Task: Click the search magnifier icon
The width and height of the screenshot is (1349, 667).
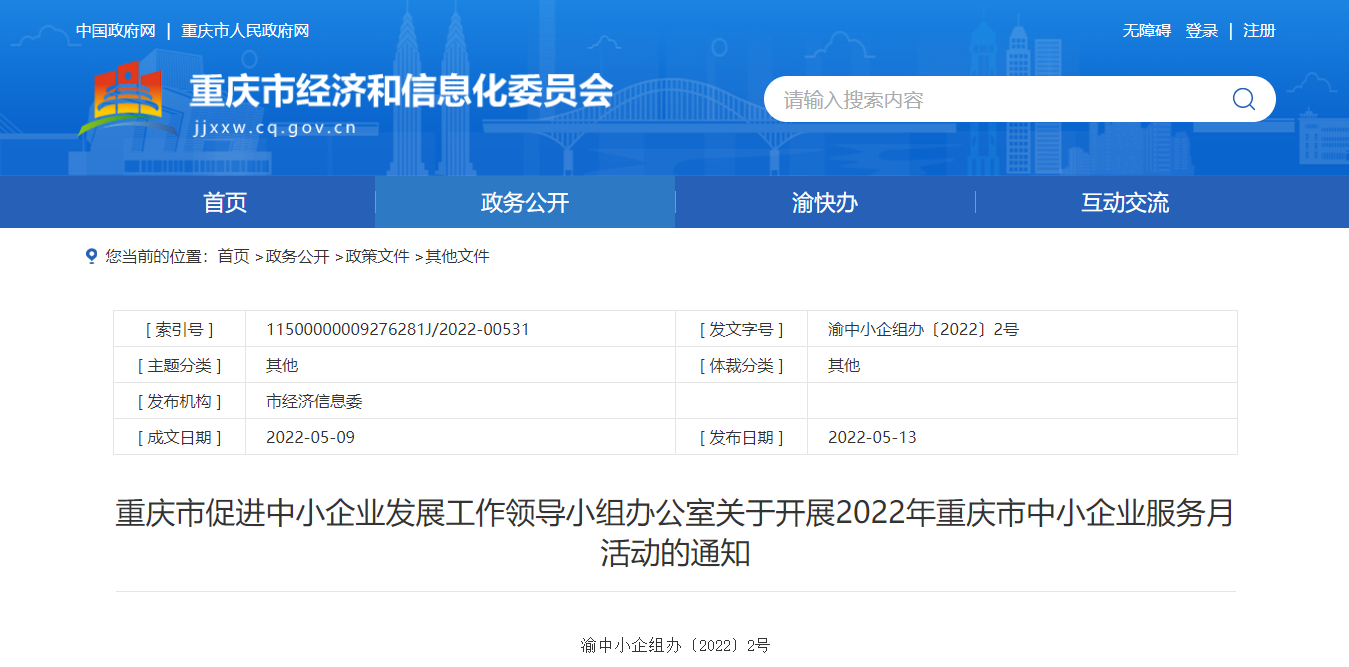Action: (1243, 99)
